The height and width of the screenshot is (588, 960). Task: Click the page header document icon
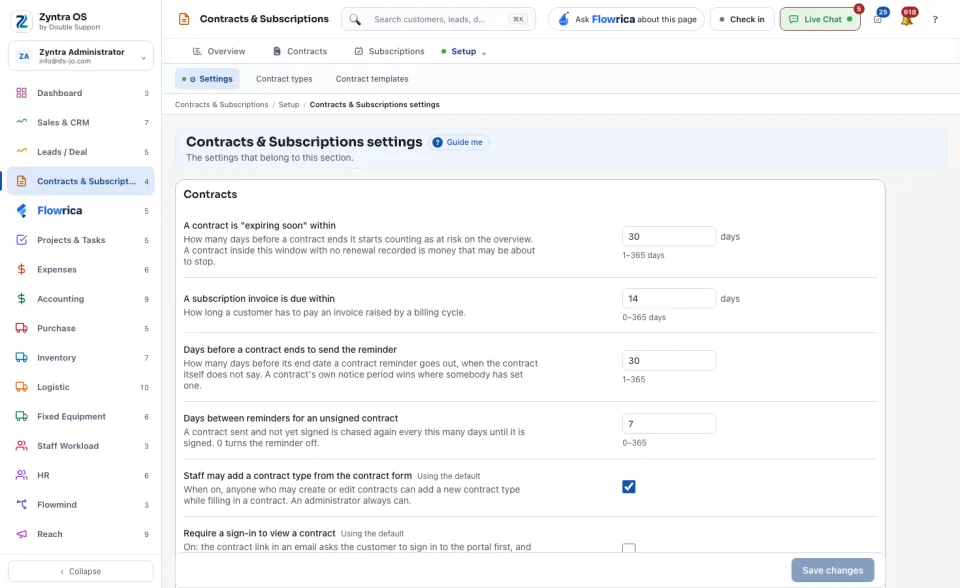pyautogui.click(x=184, y=19)
